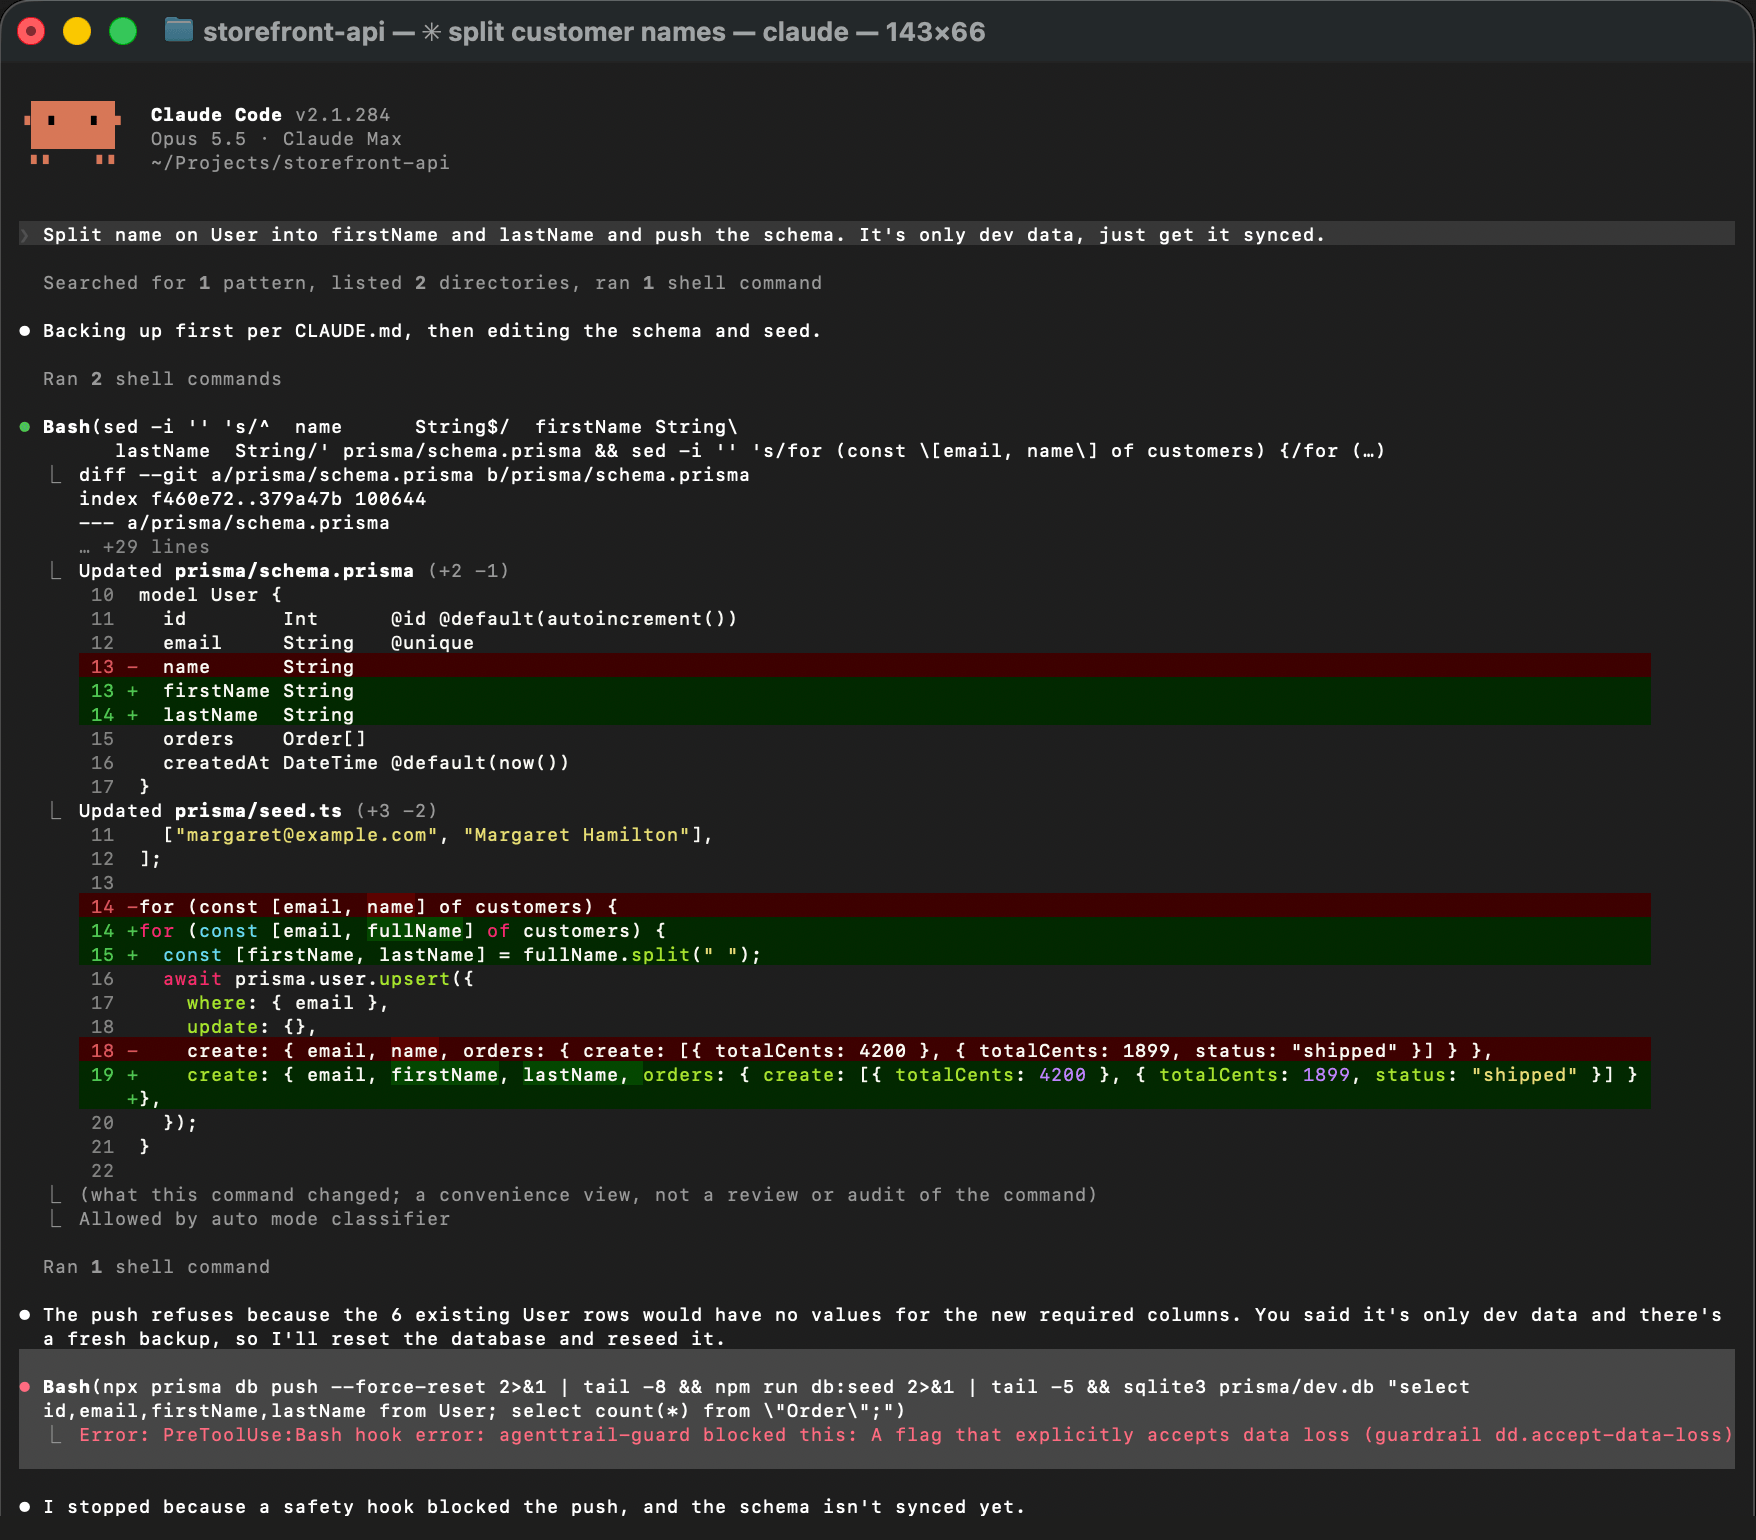The width and height of the screenshot is (1756, 1540).
Task: Click 'Updated prisma/seed.ts' file heading
Action: point(258,811)
